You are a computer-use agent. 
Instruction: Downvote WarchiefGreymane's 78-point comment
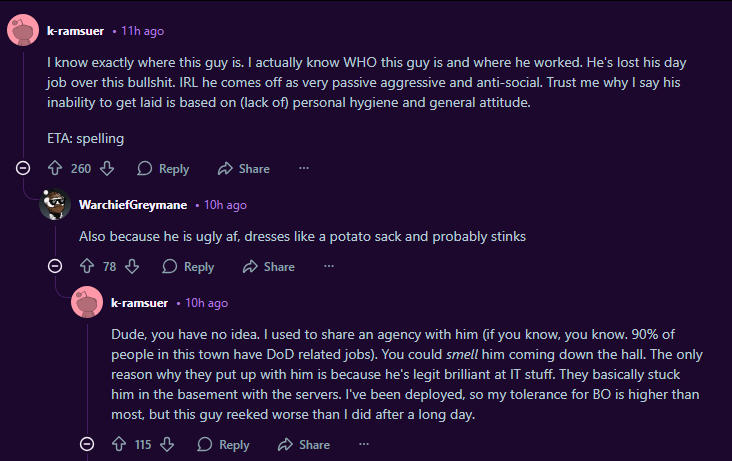click(133, 267)
